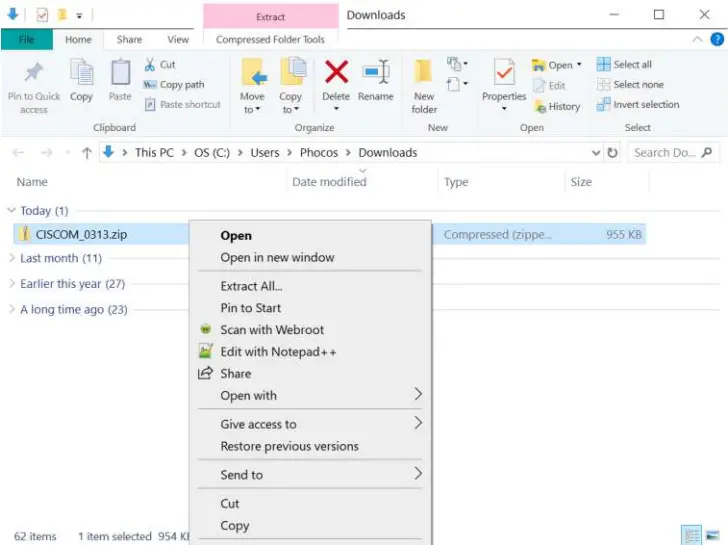Click the refresh icon beside address bar

(612, 153)
